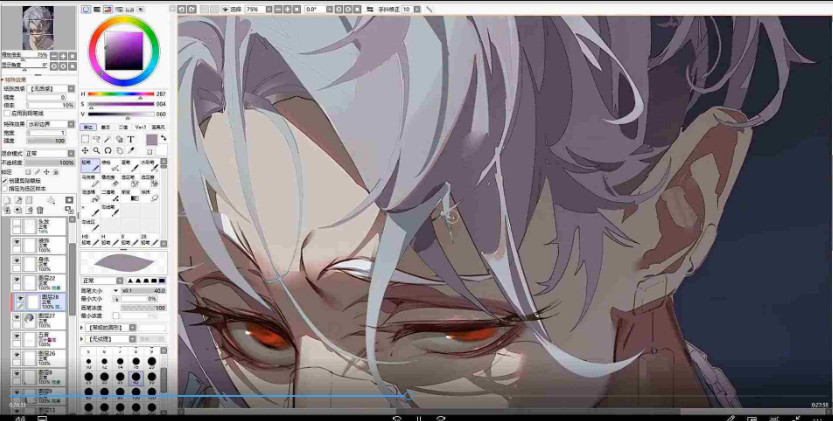Screen dimensions: 833x421
Task: Select the lasso selection tool
Action: [x=96, y=139]
